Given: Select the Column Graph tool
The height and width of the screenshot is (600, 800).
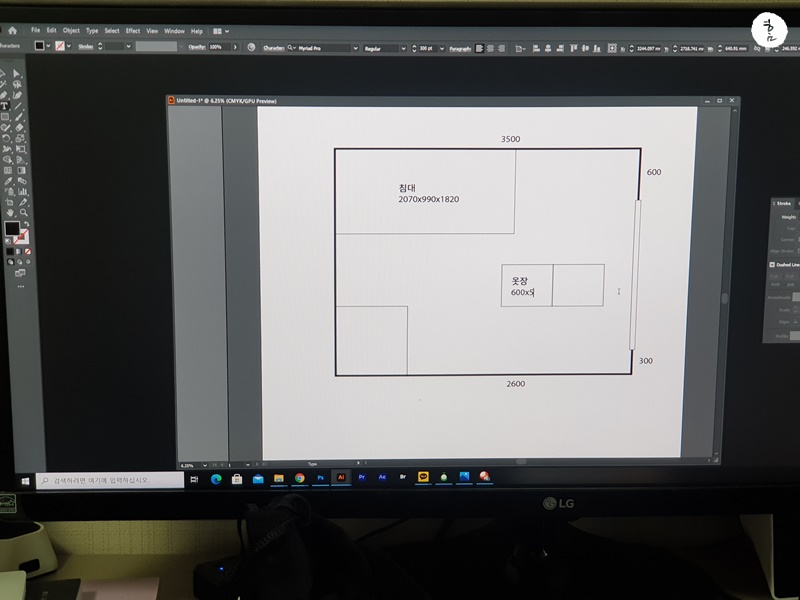Looking at the screenshot, I should [22, 191].
